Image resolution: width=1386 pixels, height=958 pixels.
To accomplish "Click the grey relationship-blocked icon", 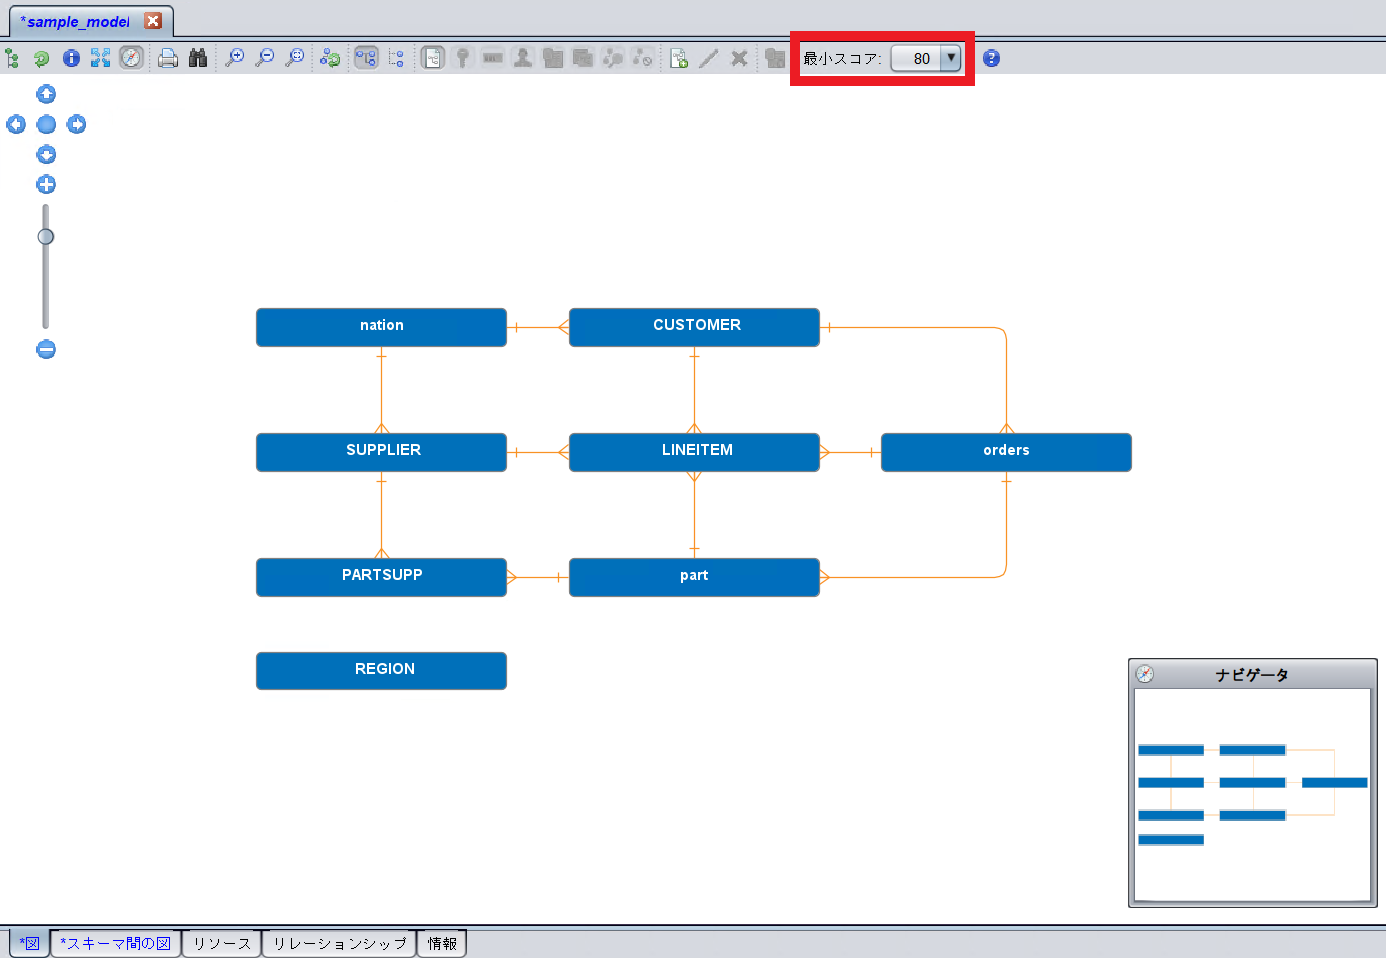I will click(643, 58).
